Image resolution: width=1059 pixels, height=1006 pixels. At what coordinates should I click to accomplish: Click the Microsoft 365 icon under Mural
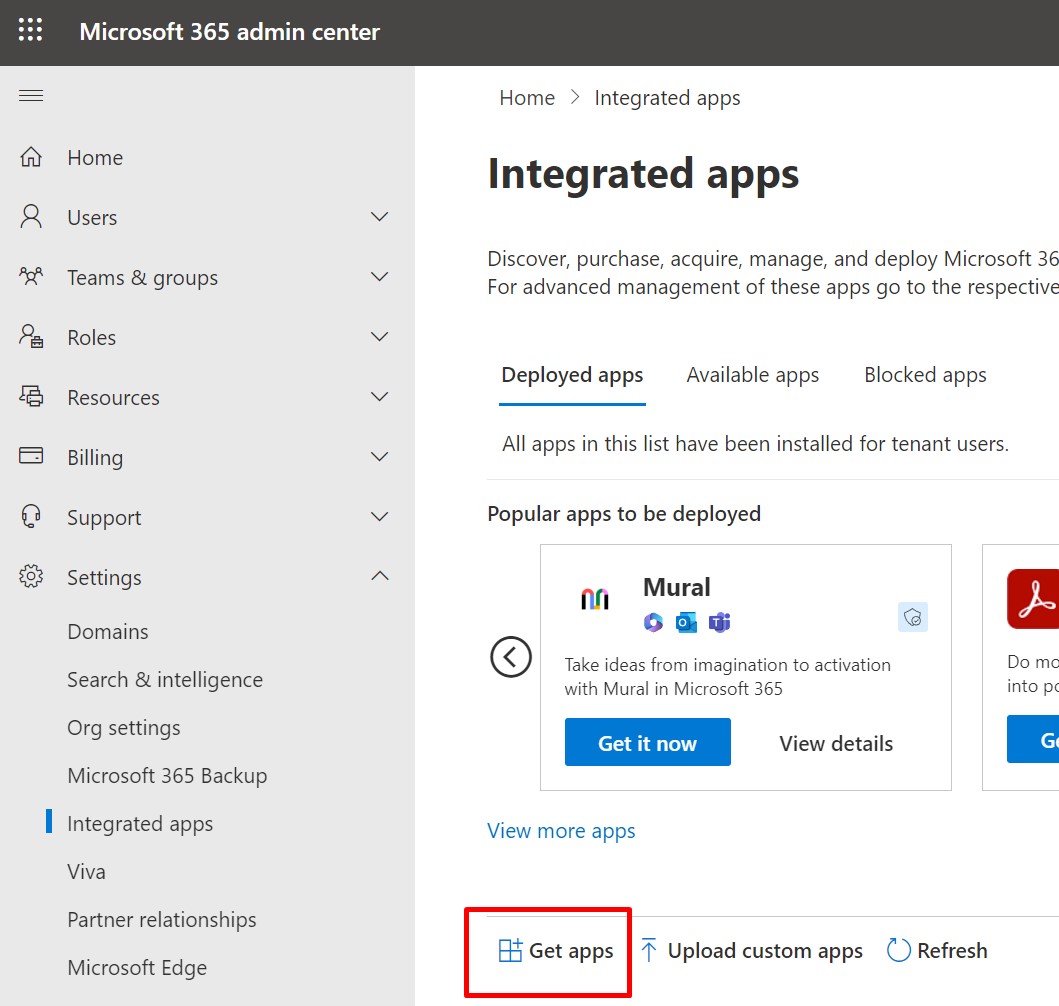(x=653, y=622)
